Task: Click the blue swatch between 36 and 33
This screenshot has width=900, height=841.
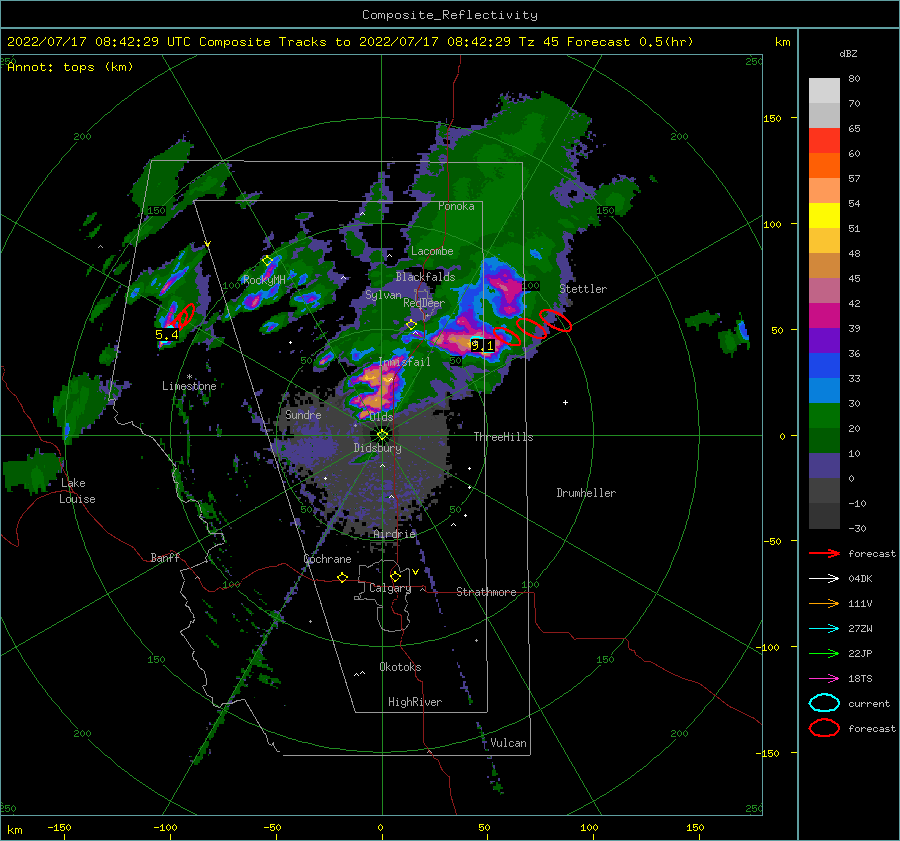Action: [824, 366]
